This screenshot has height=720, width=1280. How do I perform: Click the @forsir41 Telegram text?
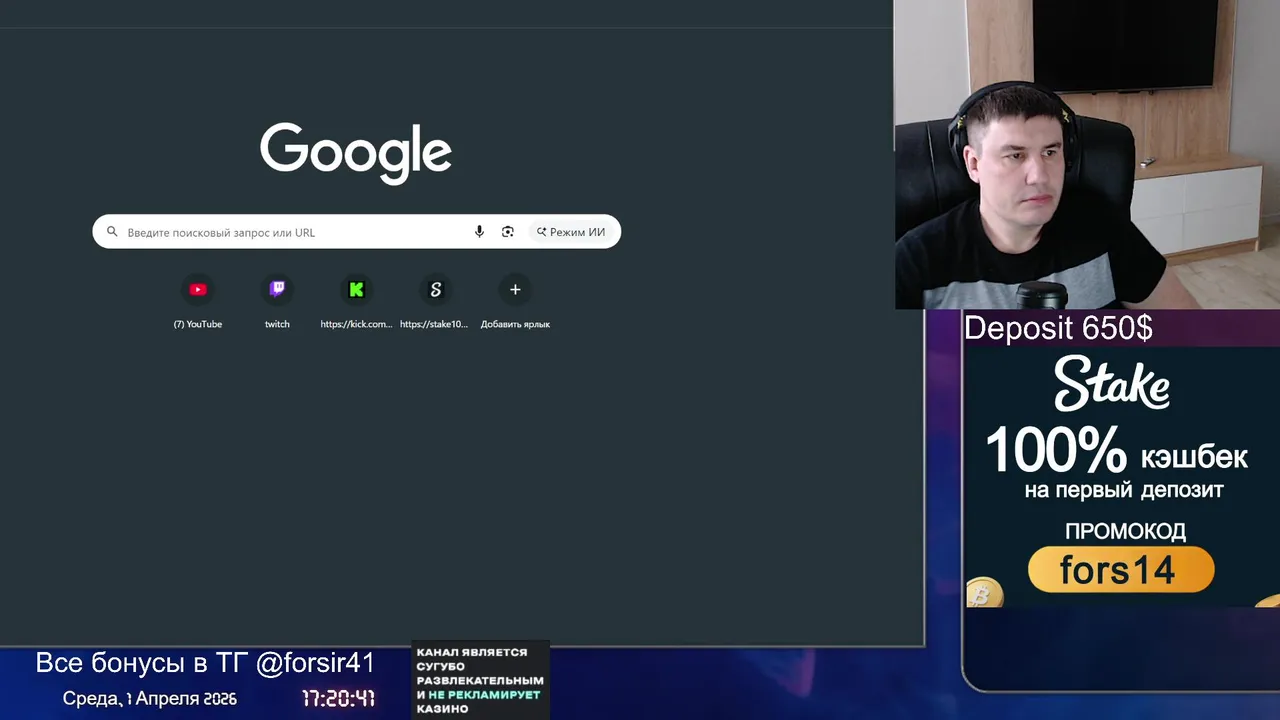click(315, 663)
